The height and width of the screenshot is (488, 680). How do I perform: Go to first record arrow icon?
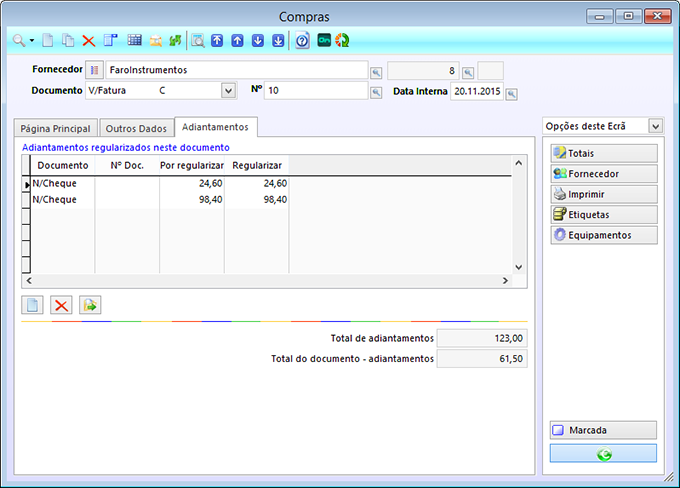(217, 41)
